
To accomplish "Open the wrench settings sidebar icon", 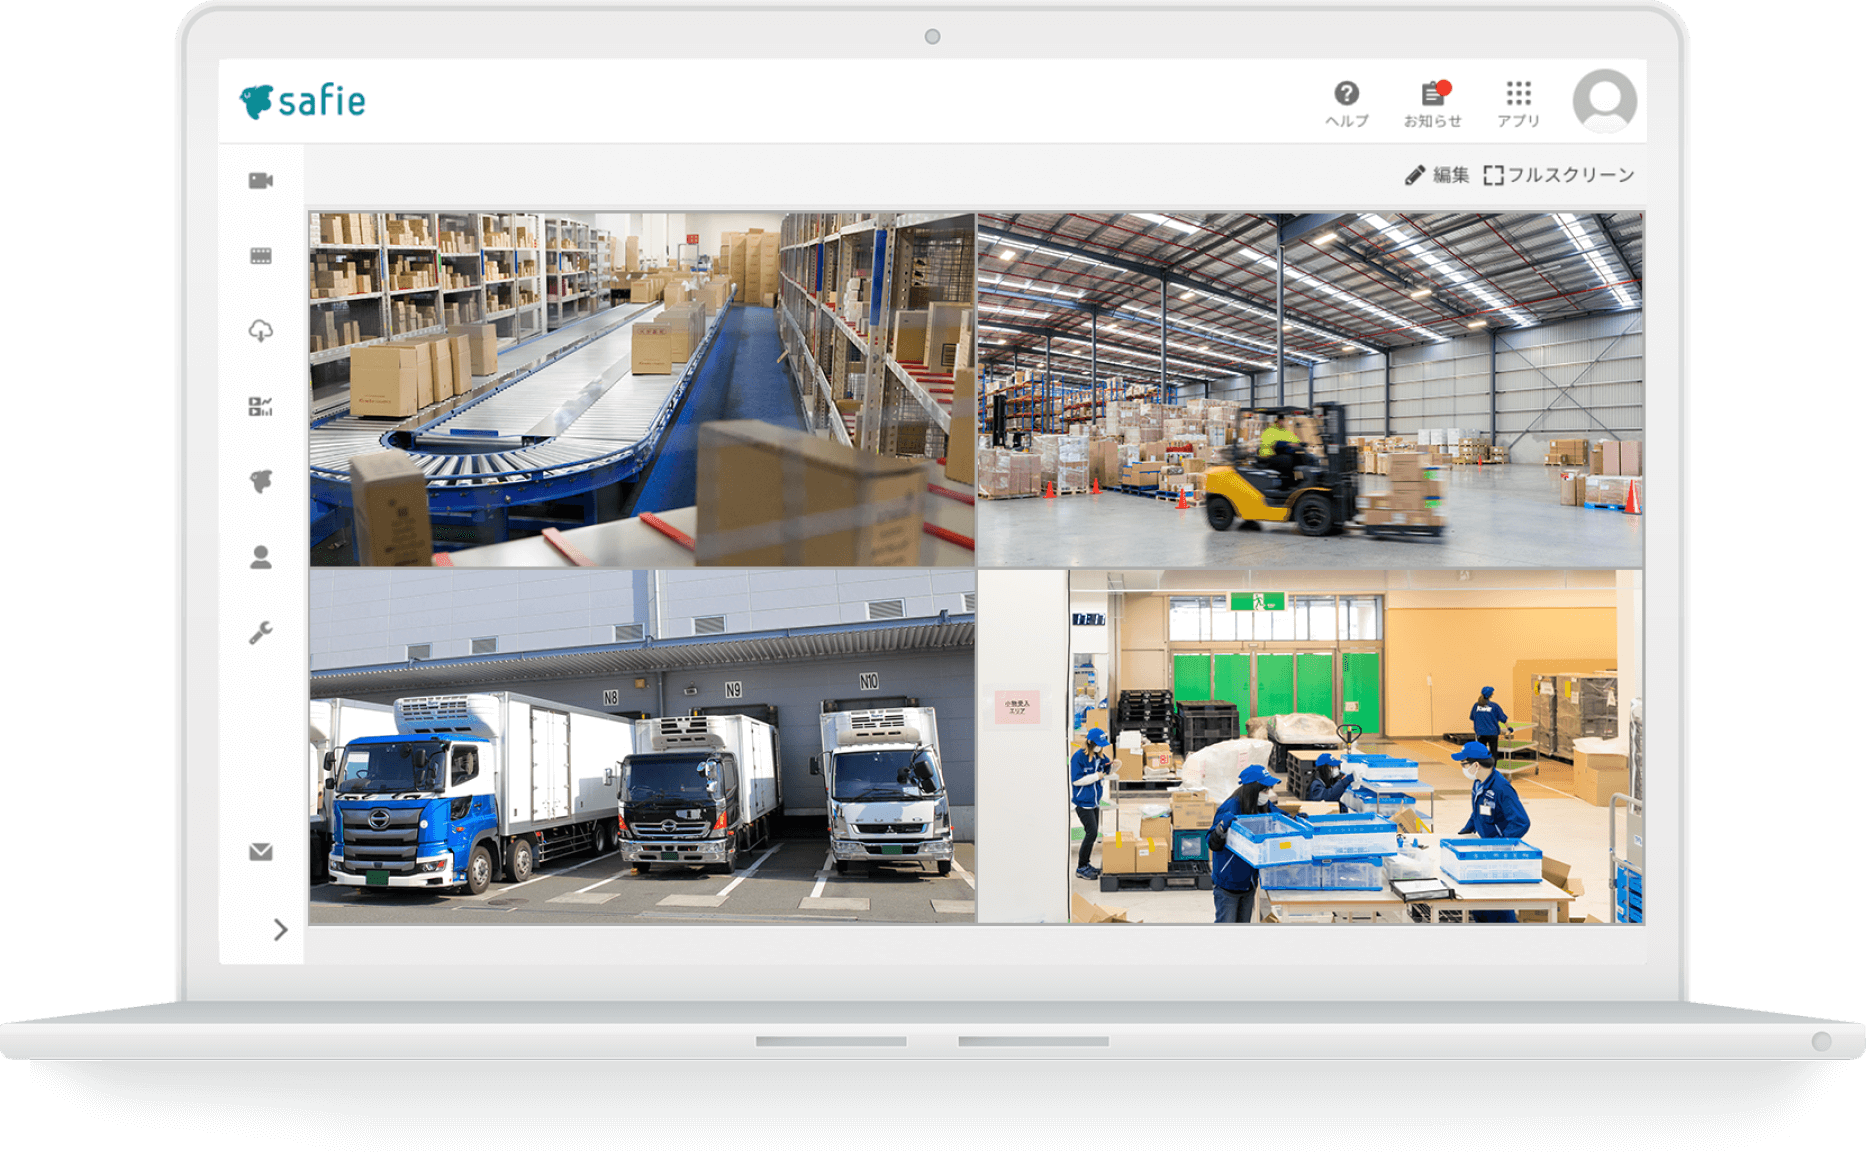I will [261, 632].
